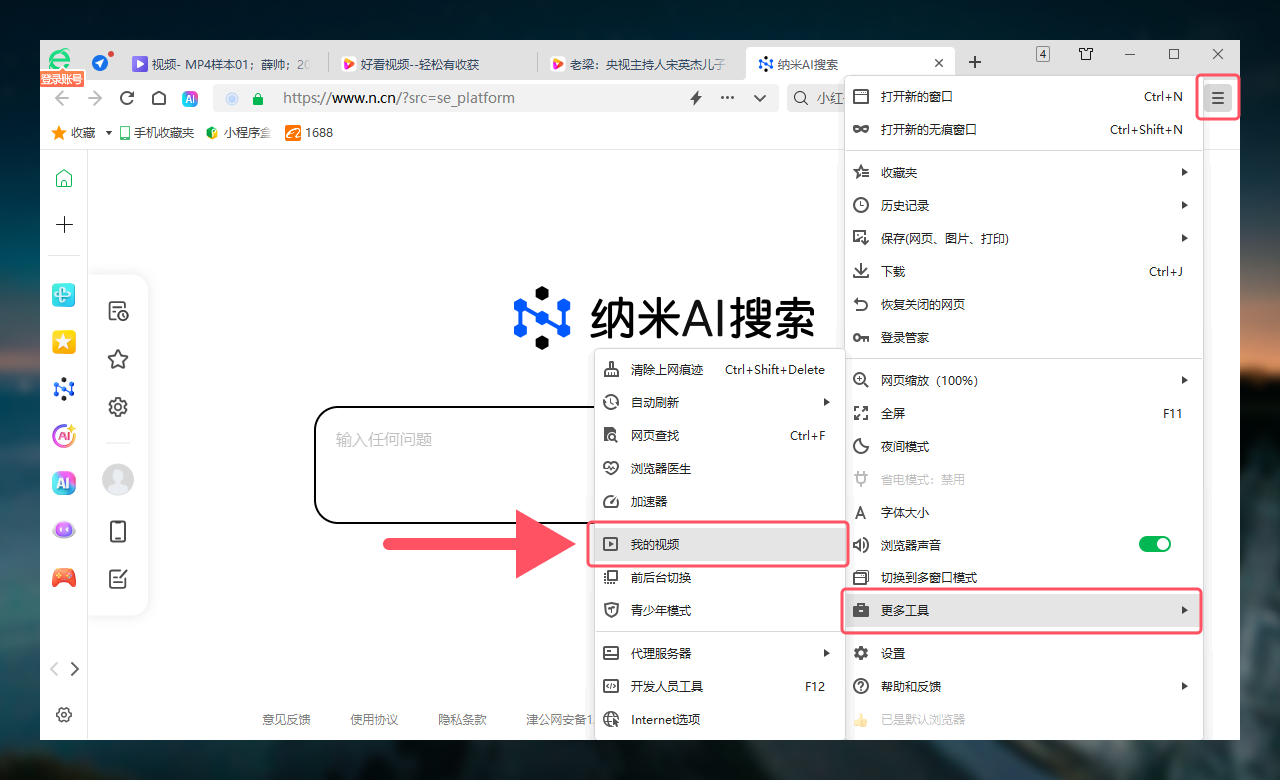Click the star favorites icon in the floating panel

click(118, 359)
